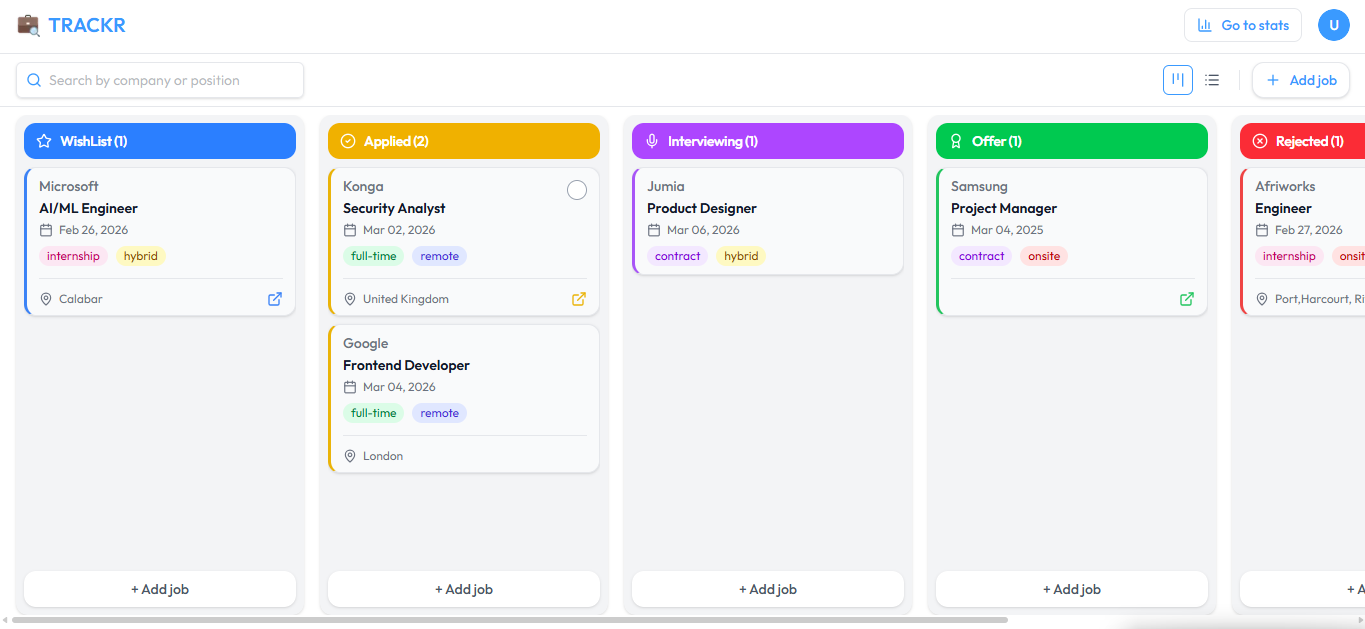Add job at bottom of Applied column
This screenshot has width=1365, height=629.
464,589
